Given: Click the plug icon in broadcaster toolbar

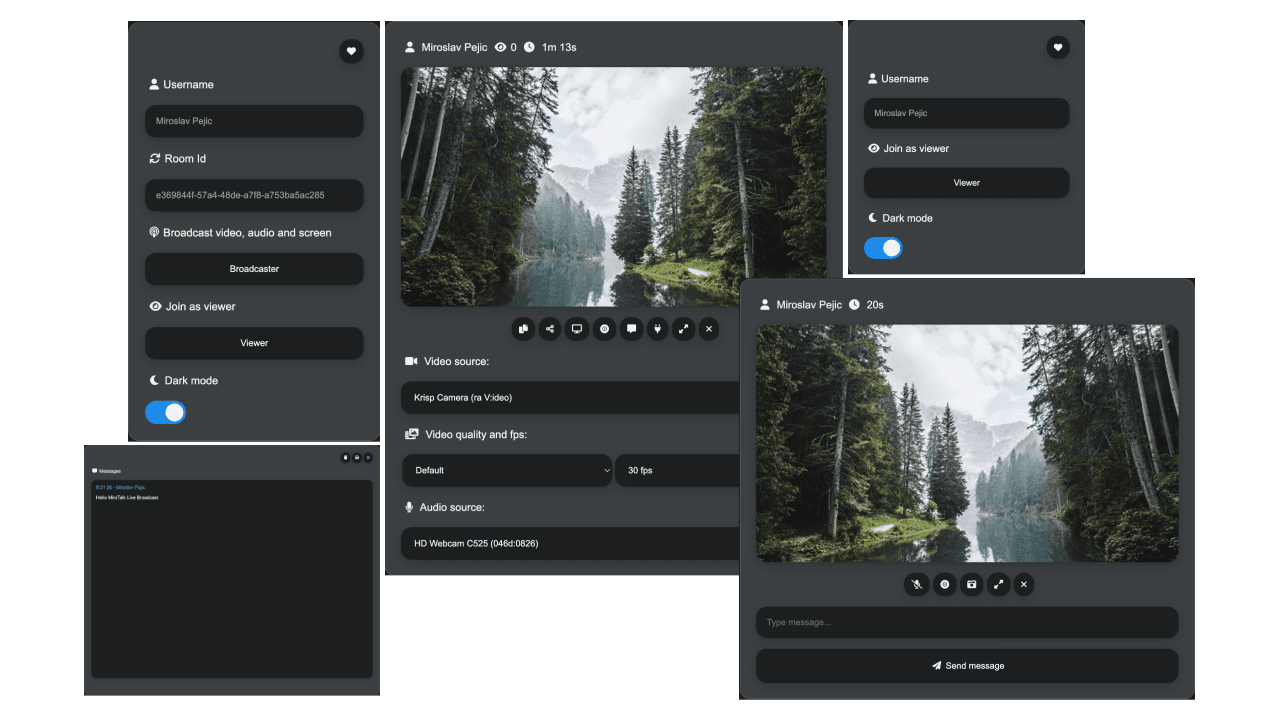Looking at the screenshot, I should click(x=657, y=329).
